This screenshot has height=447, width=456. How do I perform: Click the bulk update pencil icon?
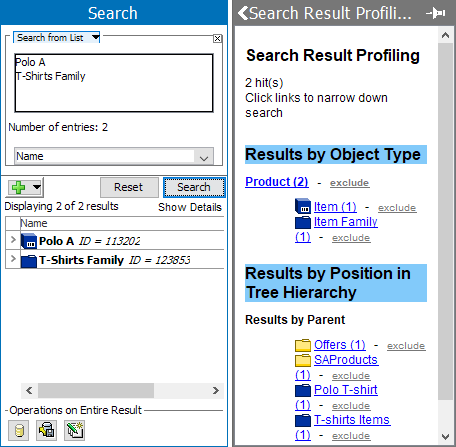click(x=74, y=430)
